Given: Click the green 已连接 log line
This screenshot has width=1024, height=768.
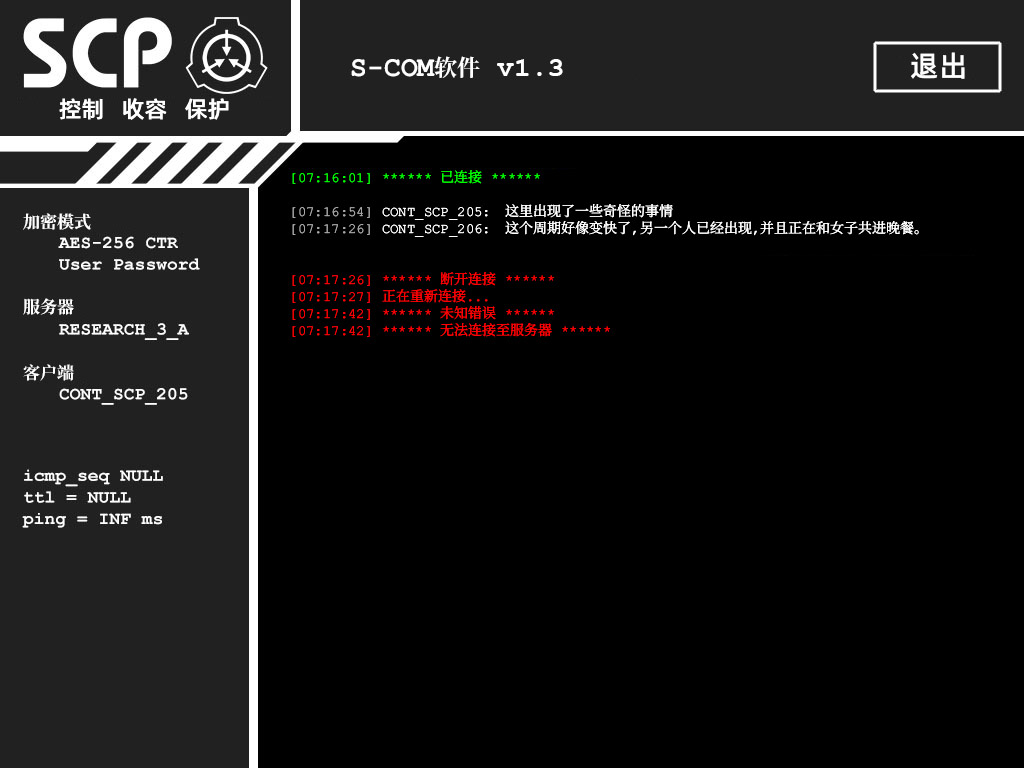Looking at the screenshot, I should tap(415, 177).
